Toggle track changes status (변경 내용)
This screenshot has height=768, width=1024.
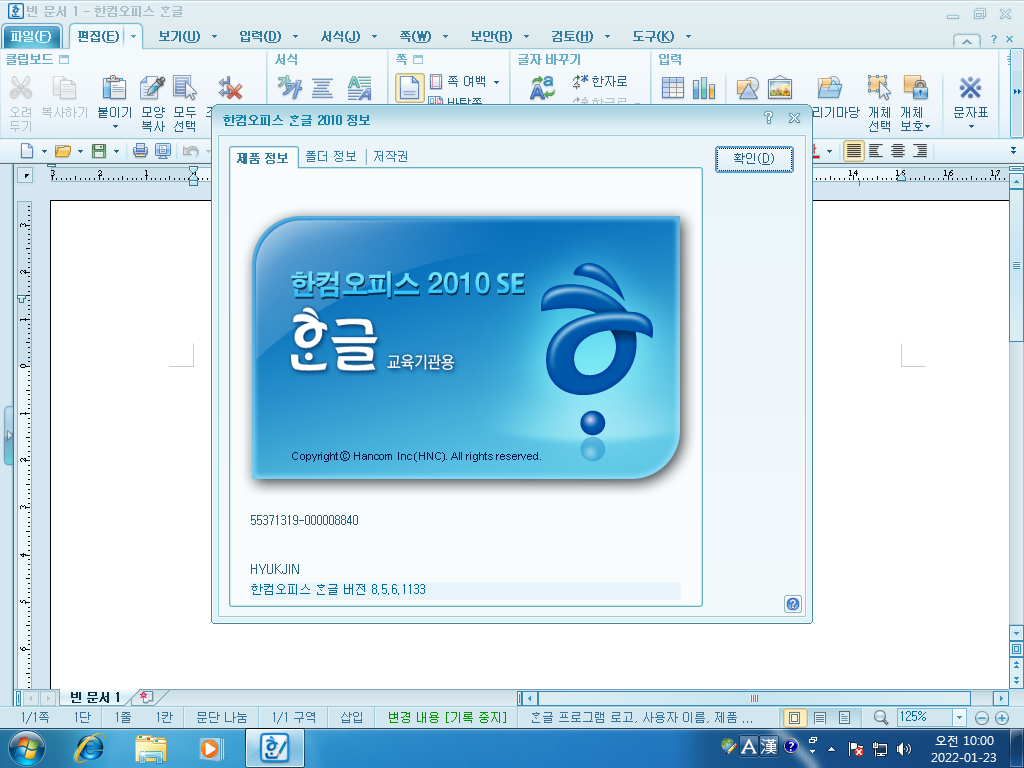[x=447, y=717]
